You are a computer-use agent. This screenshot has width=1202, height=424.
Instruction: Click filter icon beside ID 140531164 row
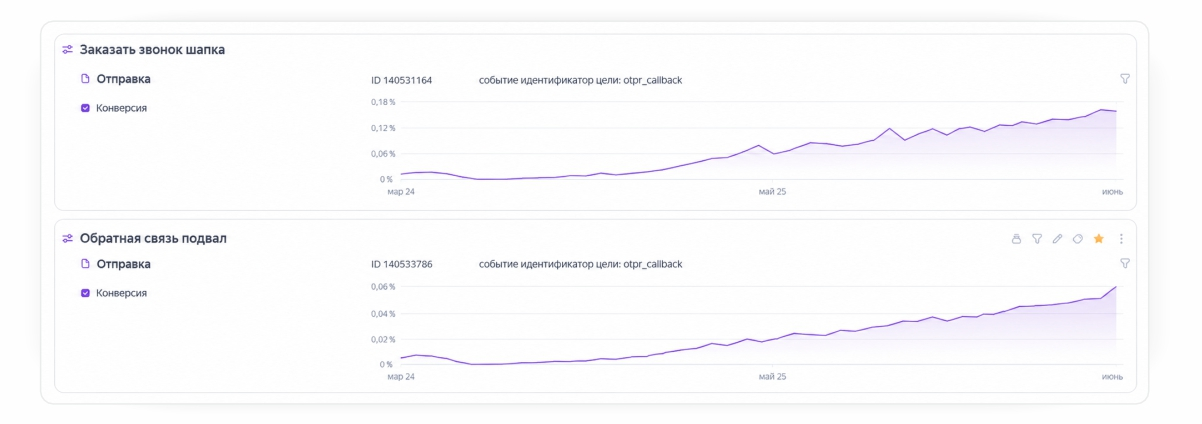tap(1125, 79)
